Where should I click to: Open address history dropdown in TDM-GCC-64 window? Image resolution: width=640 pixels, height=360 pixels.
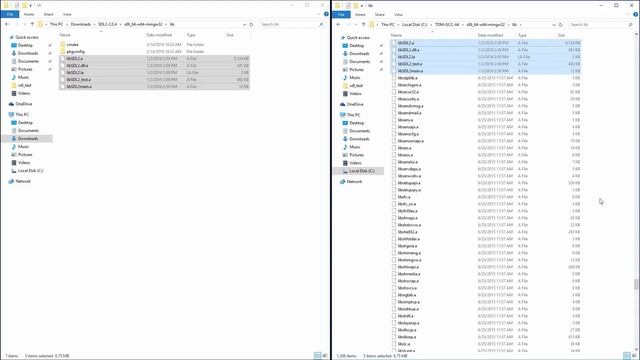point(554,25)
